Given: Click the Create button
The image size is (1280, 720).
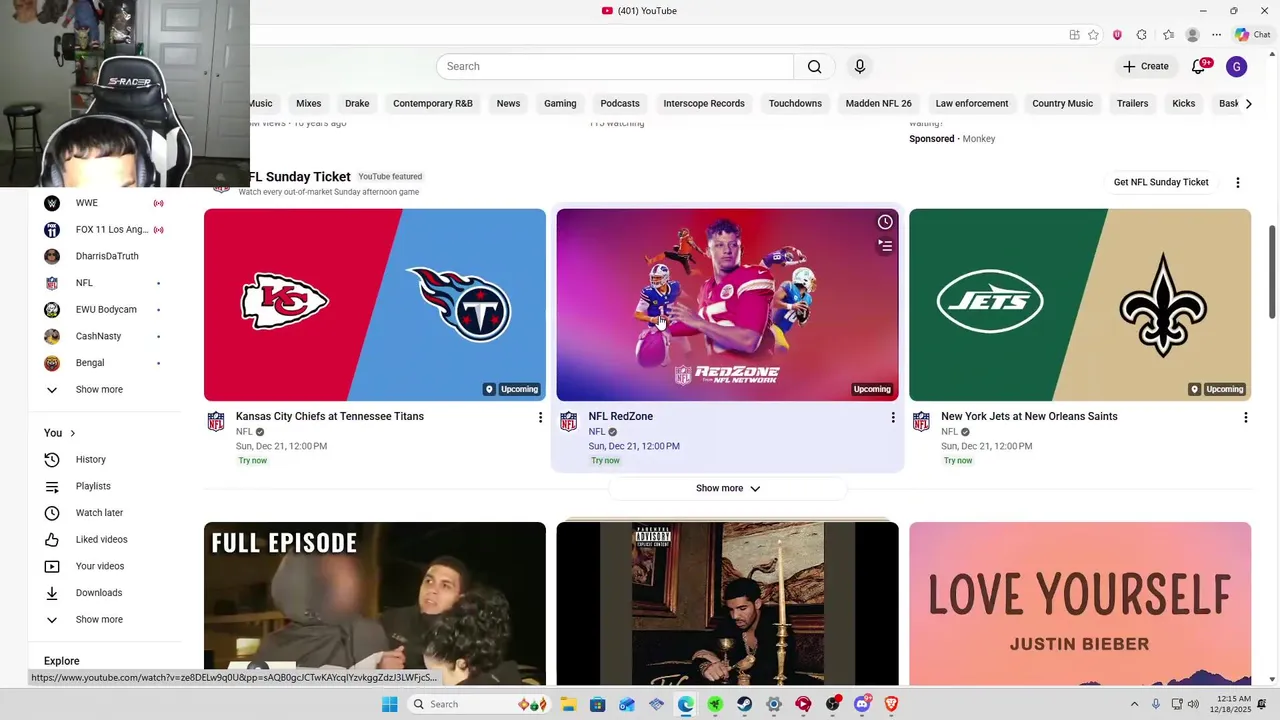Looking at the screenshot, I should pos(1145,66).
